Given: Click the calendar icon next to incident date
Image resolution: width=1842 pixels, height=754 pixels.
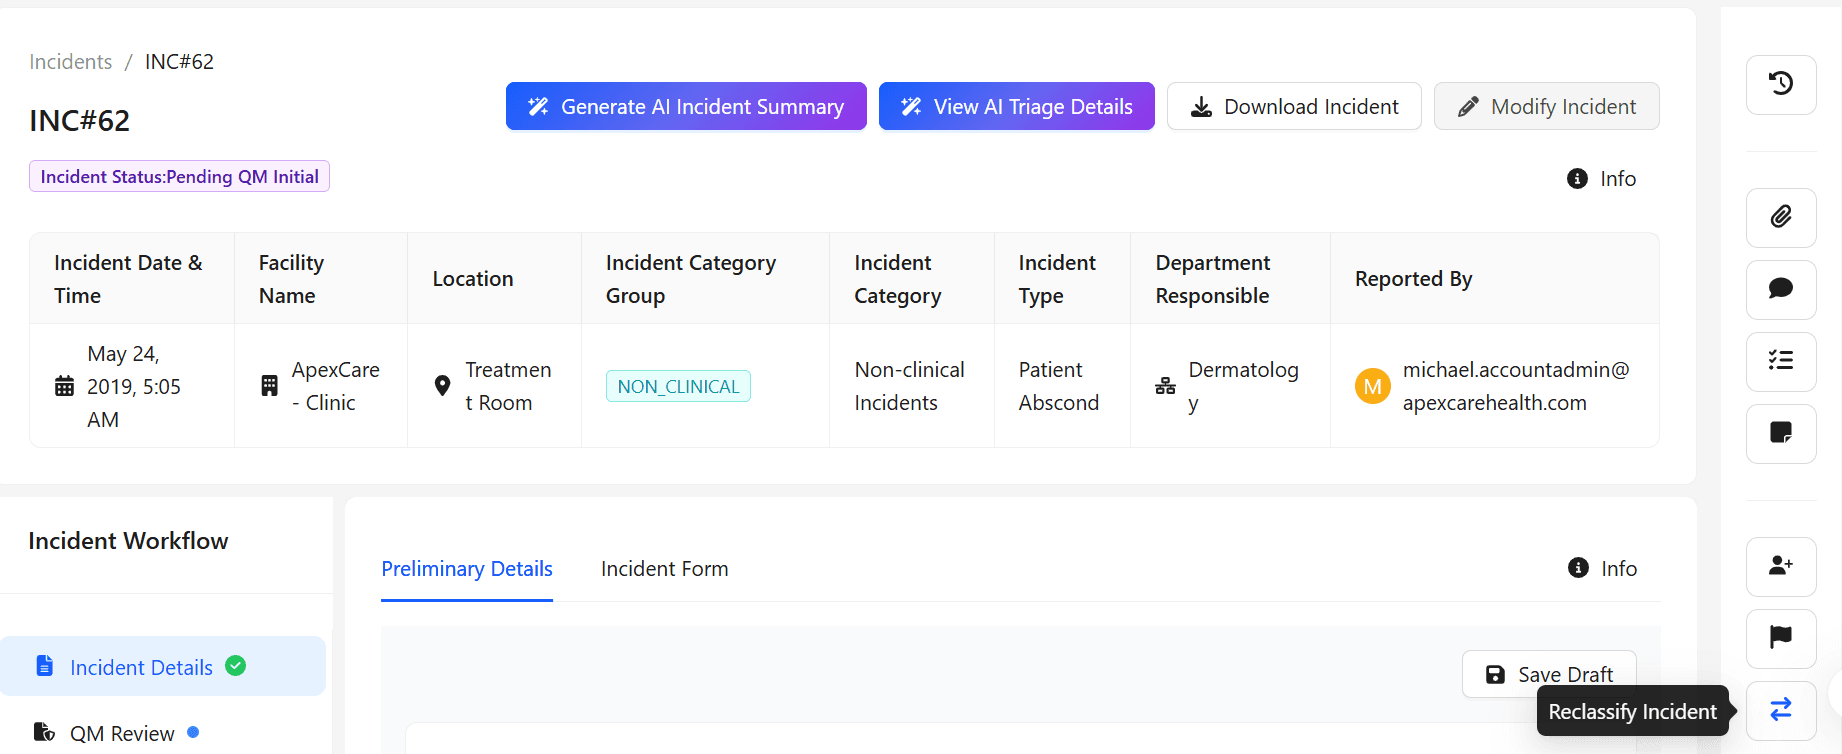Looking at the screenshot, I should click(62, 386).
